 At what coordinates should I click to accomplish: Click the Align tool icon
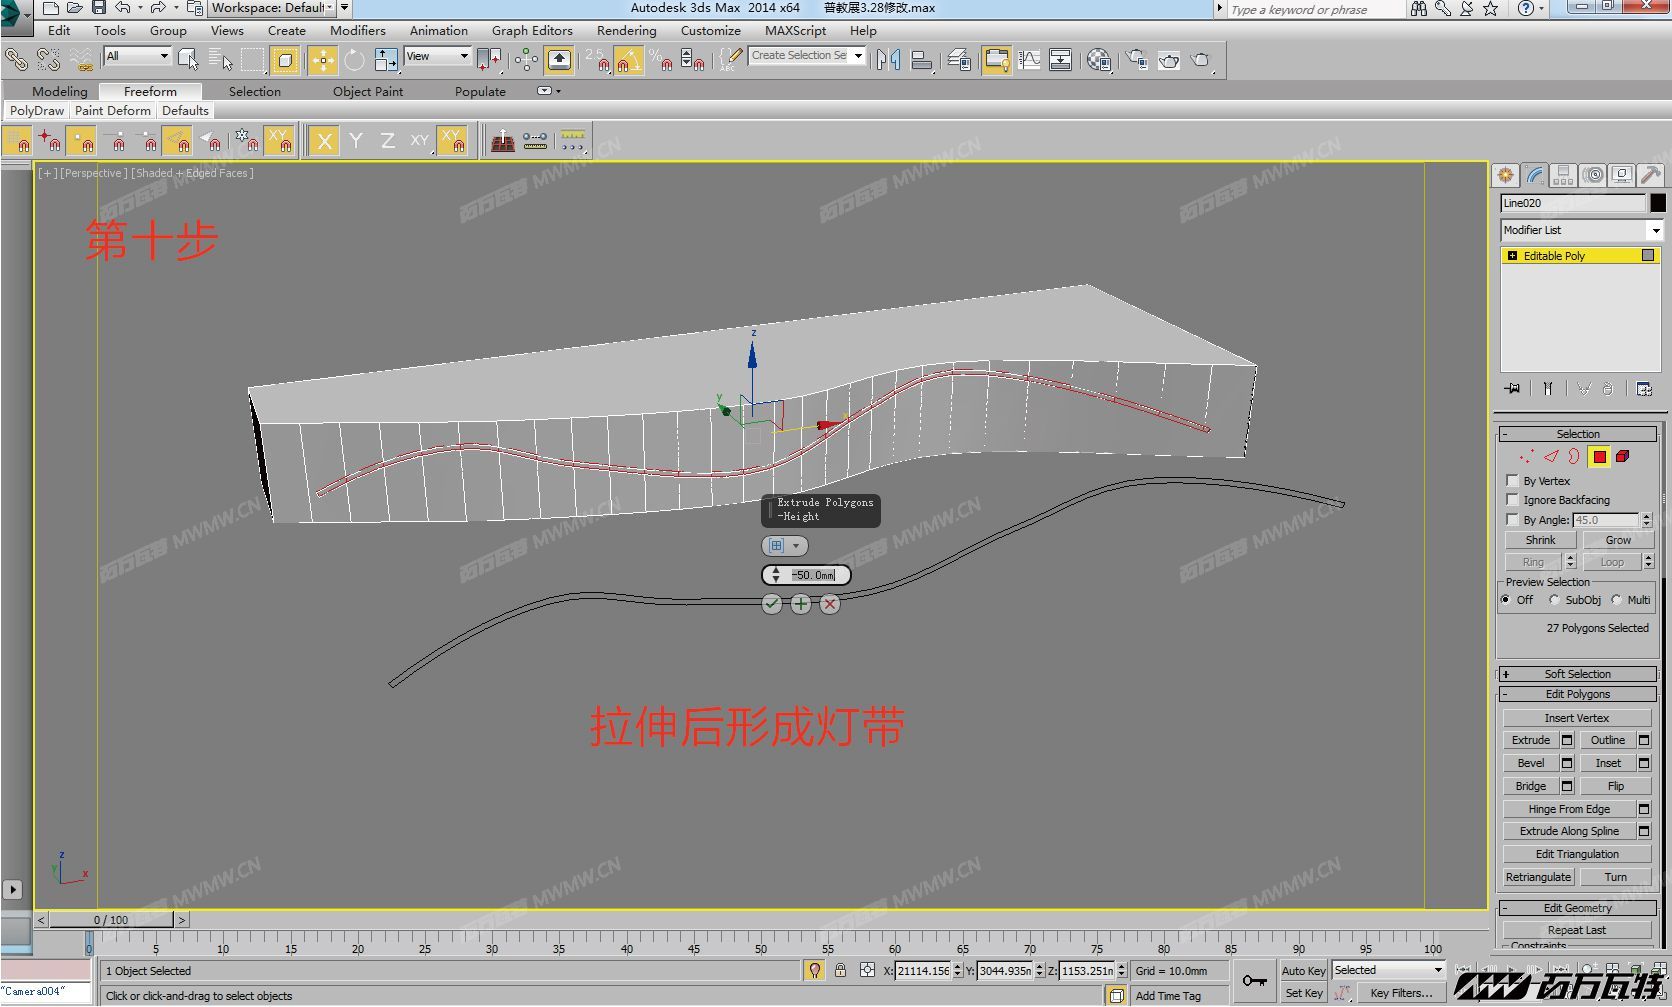pyautogui.click(x=922, y=60)
